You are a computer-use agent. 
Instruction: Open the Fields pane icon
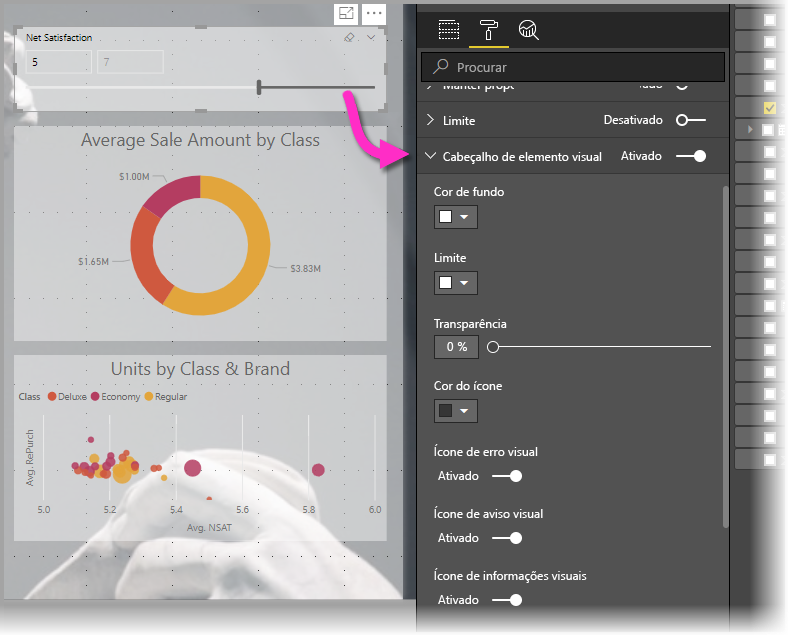(448, 30)
